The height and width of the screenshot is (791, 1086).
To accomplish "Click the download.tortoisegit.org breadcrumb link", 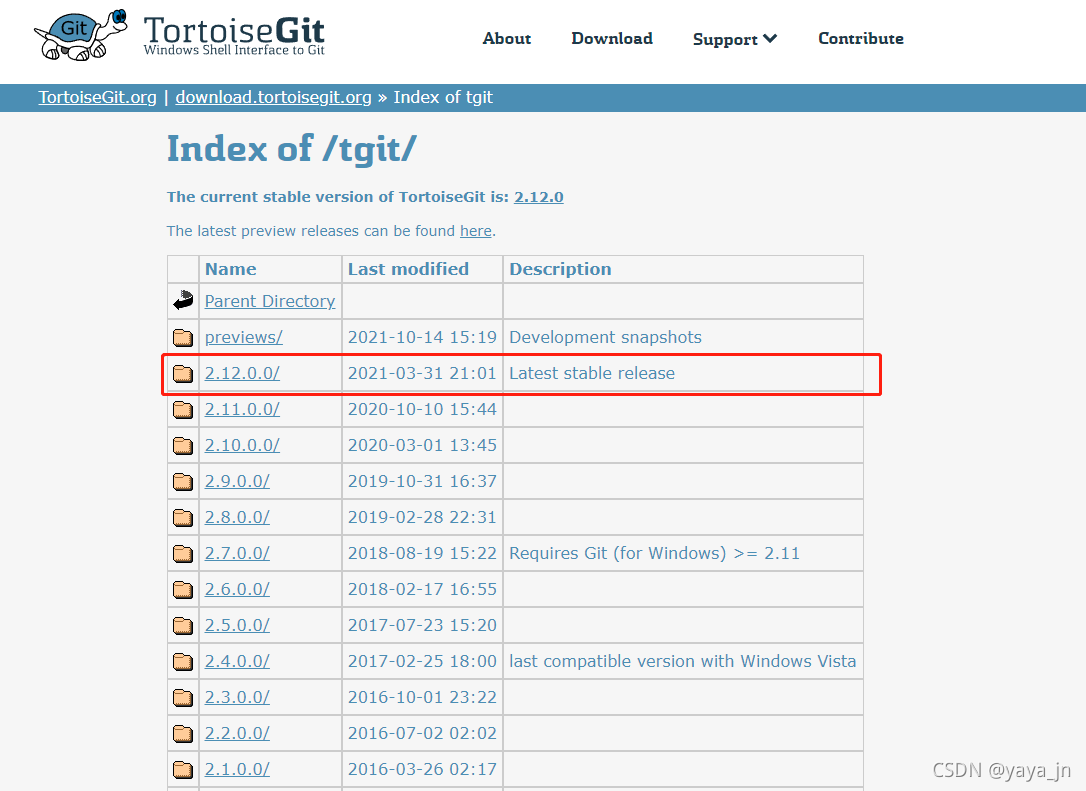I will coord(274,97).
